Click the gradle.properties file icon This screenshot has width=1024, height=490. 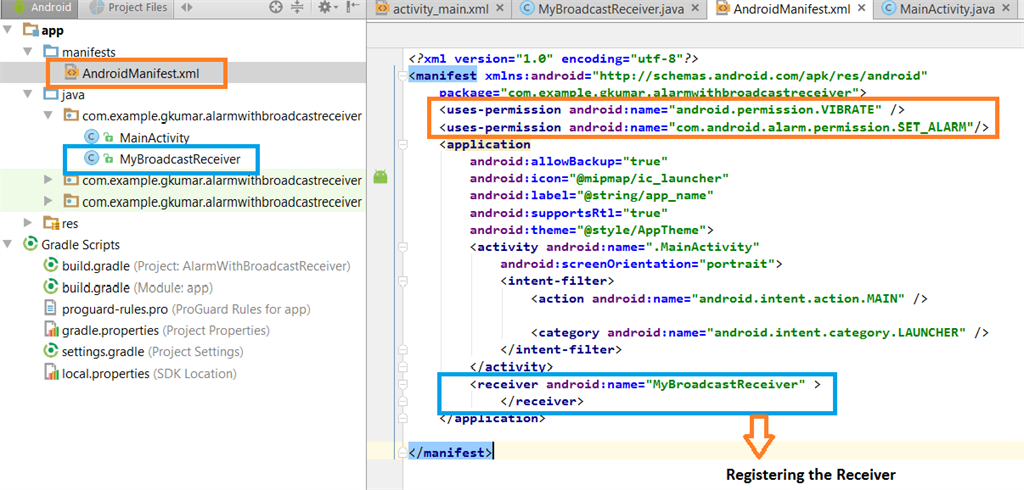coord(50,331)
